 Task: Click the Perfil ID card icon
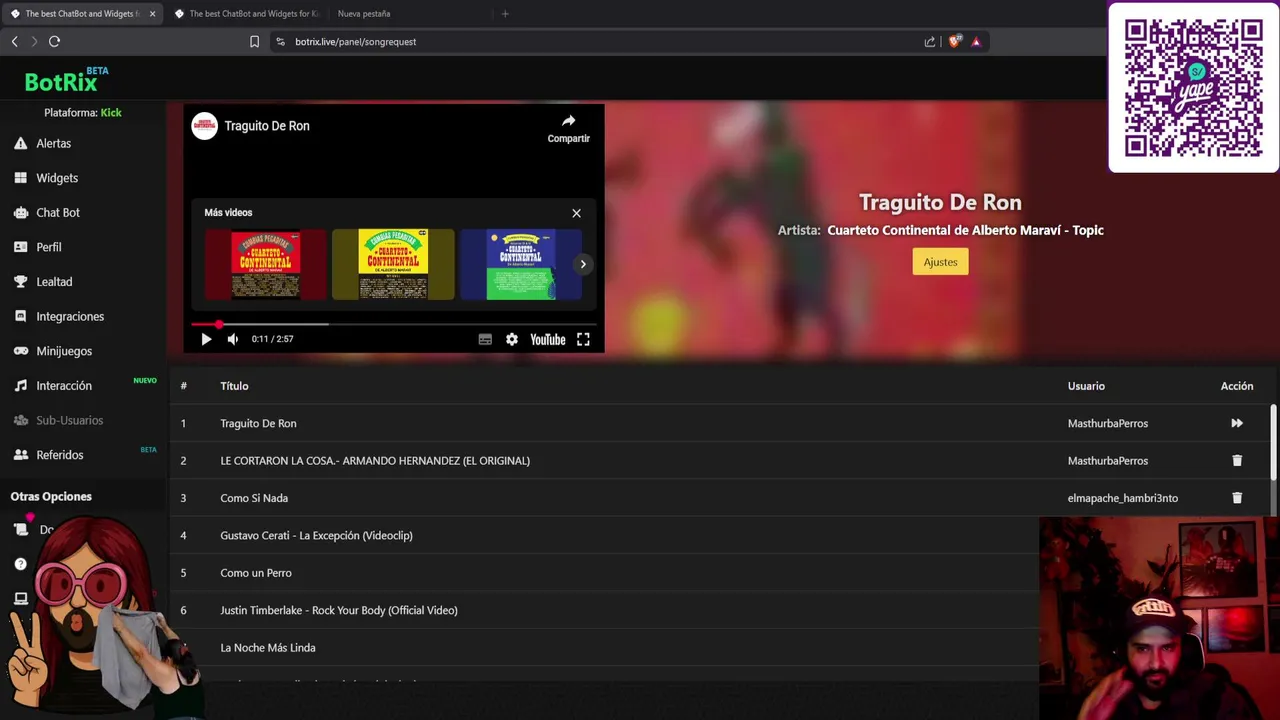pos(20,247)
